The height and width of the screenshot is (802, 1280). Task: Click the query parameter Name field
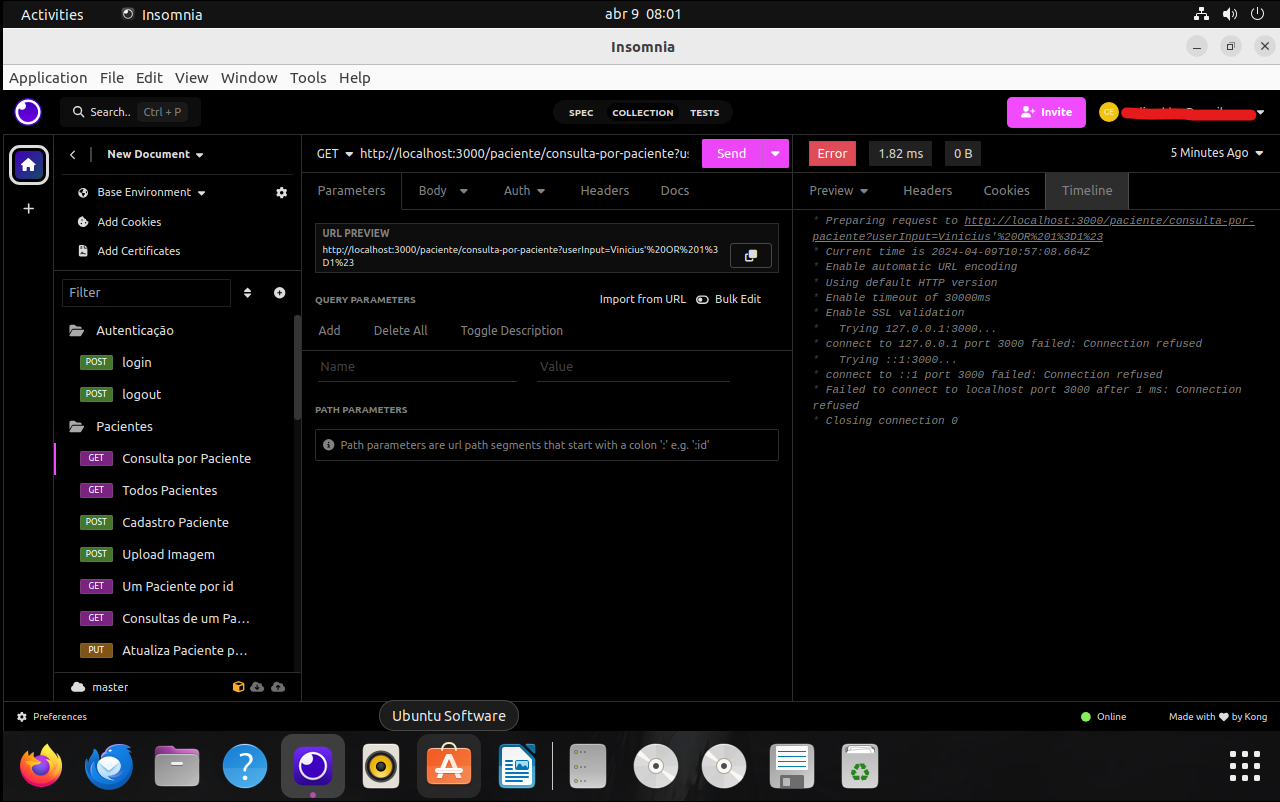417,367
